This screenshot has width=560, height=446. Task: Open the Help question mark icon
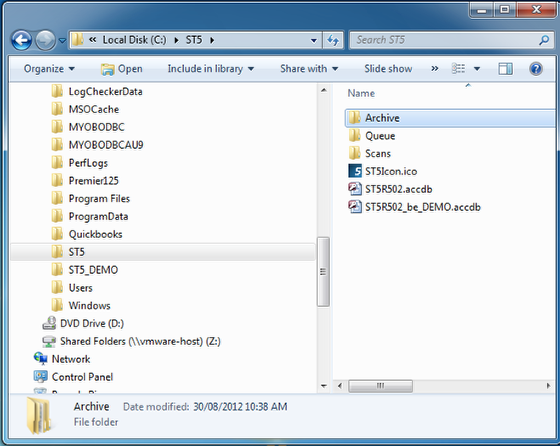click(x=536, y=69)
